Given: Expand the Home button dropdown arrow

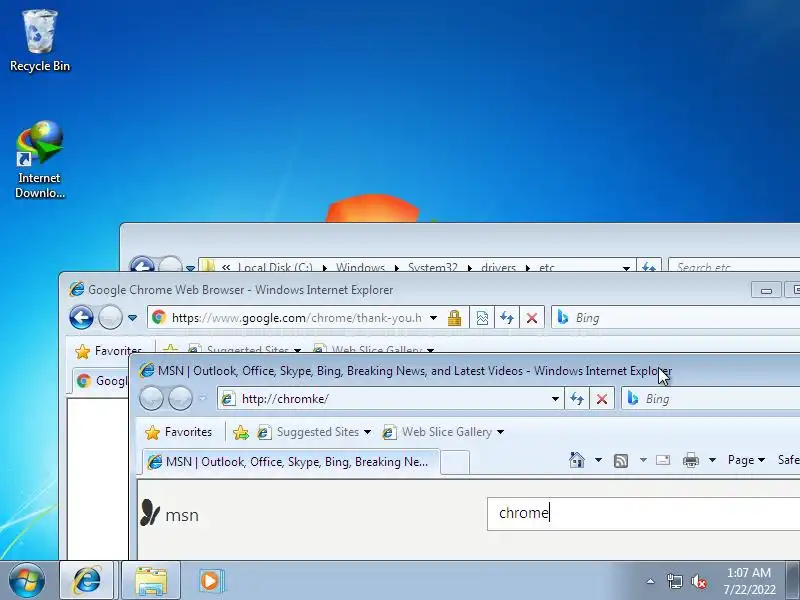Looking at the screenshot, I should [598, 460].
